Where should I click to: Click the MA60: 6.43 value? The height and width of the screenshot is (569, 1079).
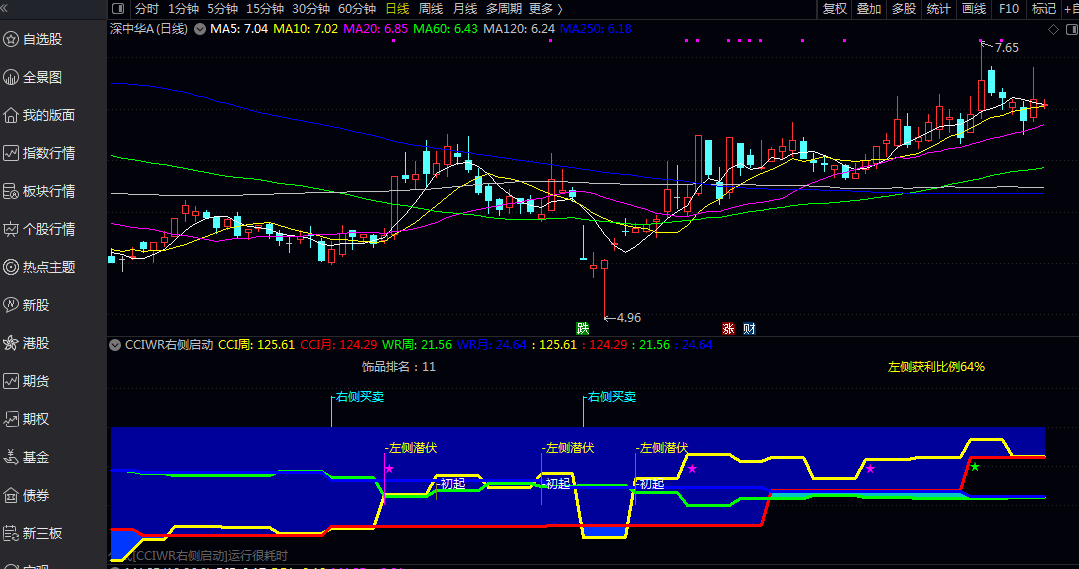(445, 29)
